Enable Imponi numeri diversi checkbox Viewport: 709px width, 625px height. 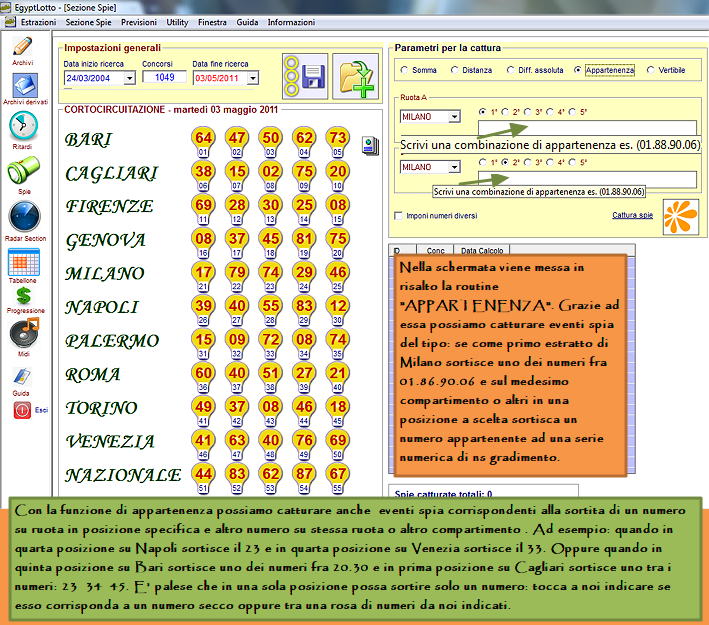[398, 216]
